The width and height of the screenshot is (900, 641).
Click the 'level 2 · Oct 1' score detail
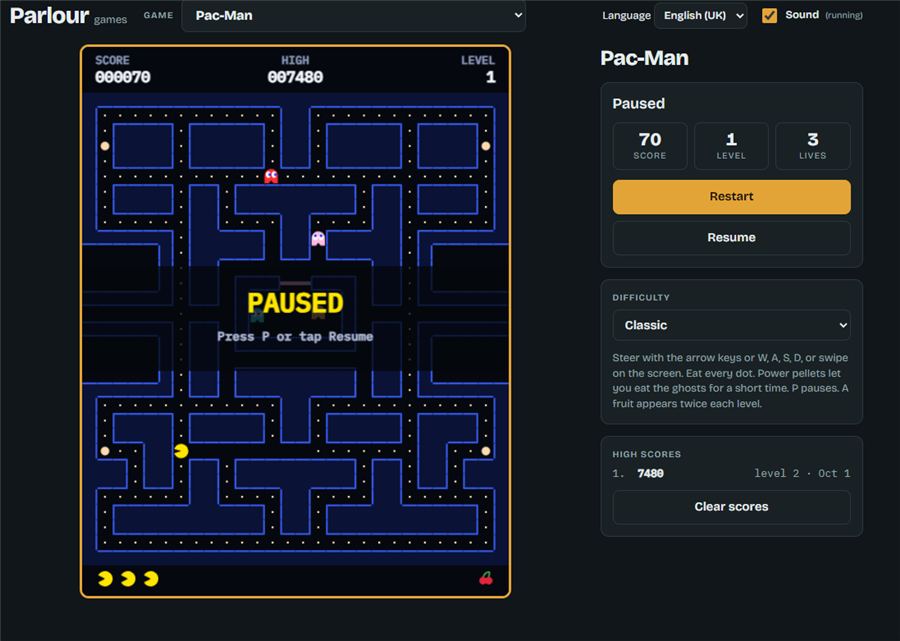(802, 473)
